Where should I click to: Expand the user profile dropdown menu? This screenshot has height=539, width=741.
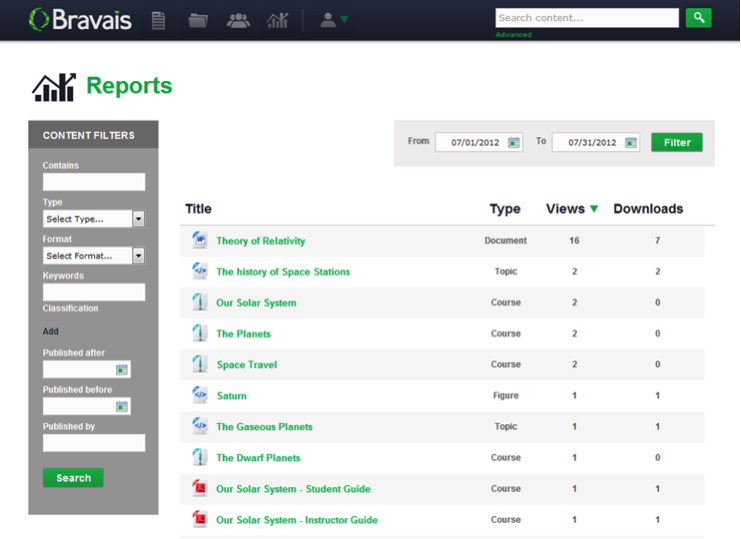pos(333,20)
